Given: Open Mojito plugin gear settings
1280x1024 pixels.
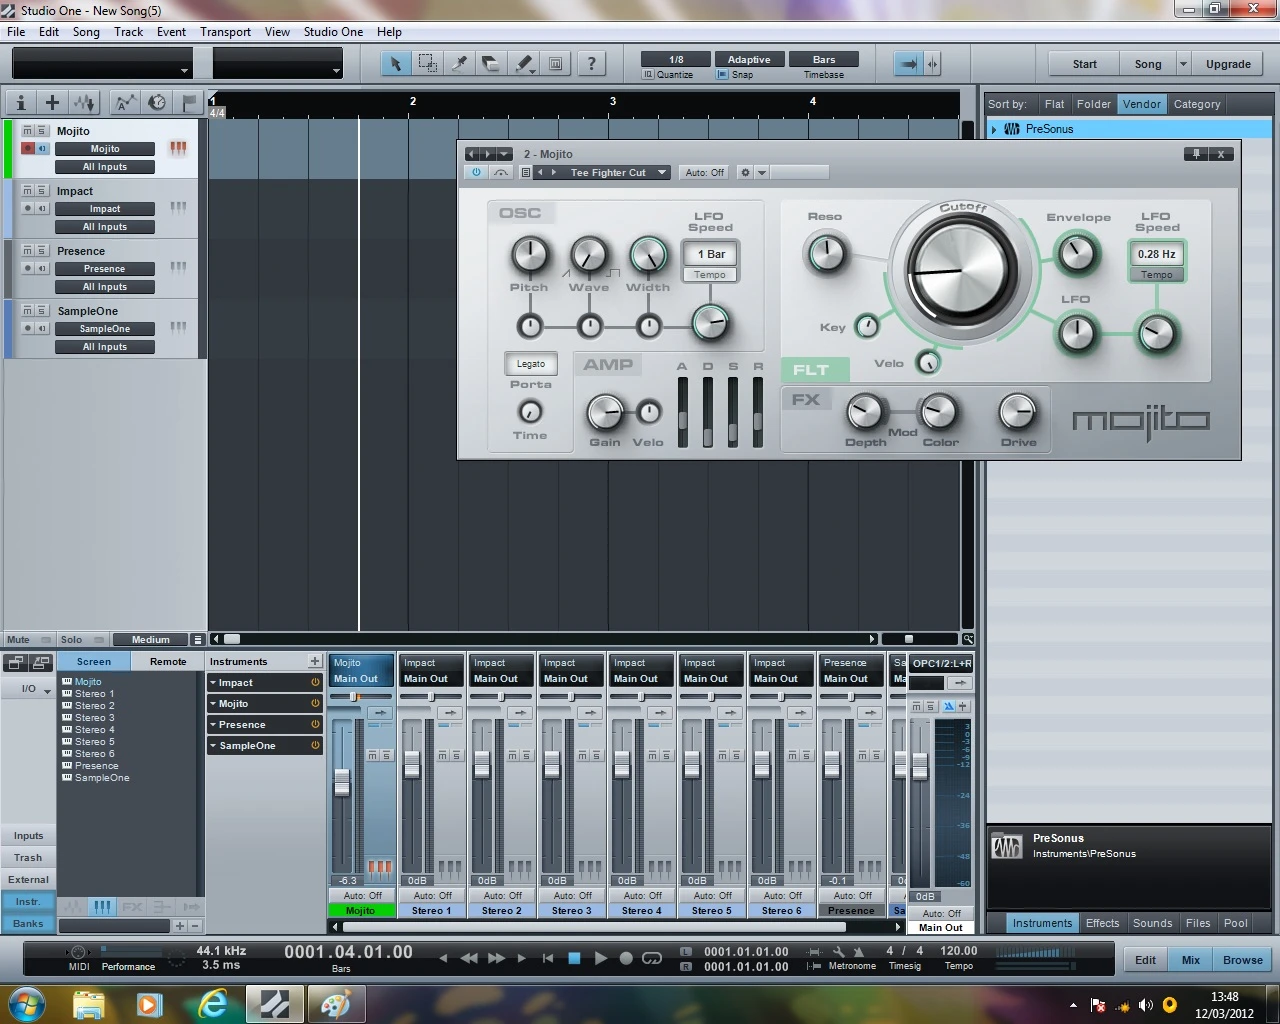Looking at the screenshot, I should [x=744, y=172].
